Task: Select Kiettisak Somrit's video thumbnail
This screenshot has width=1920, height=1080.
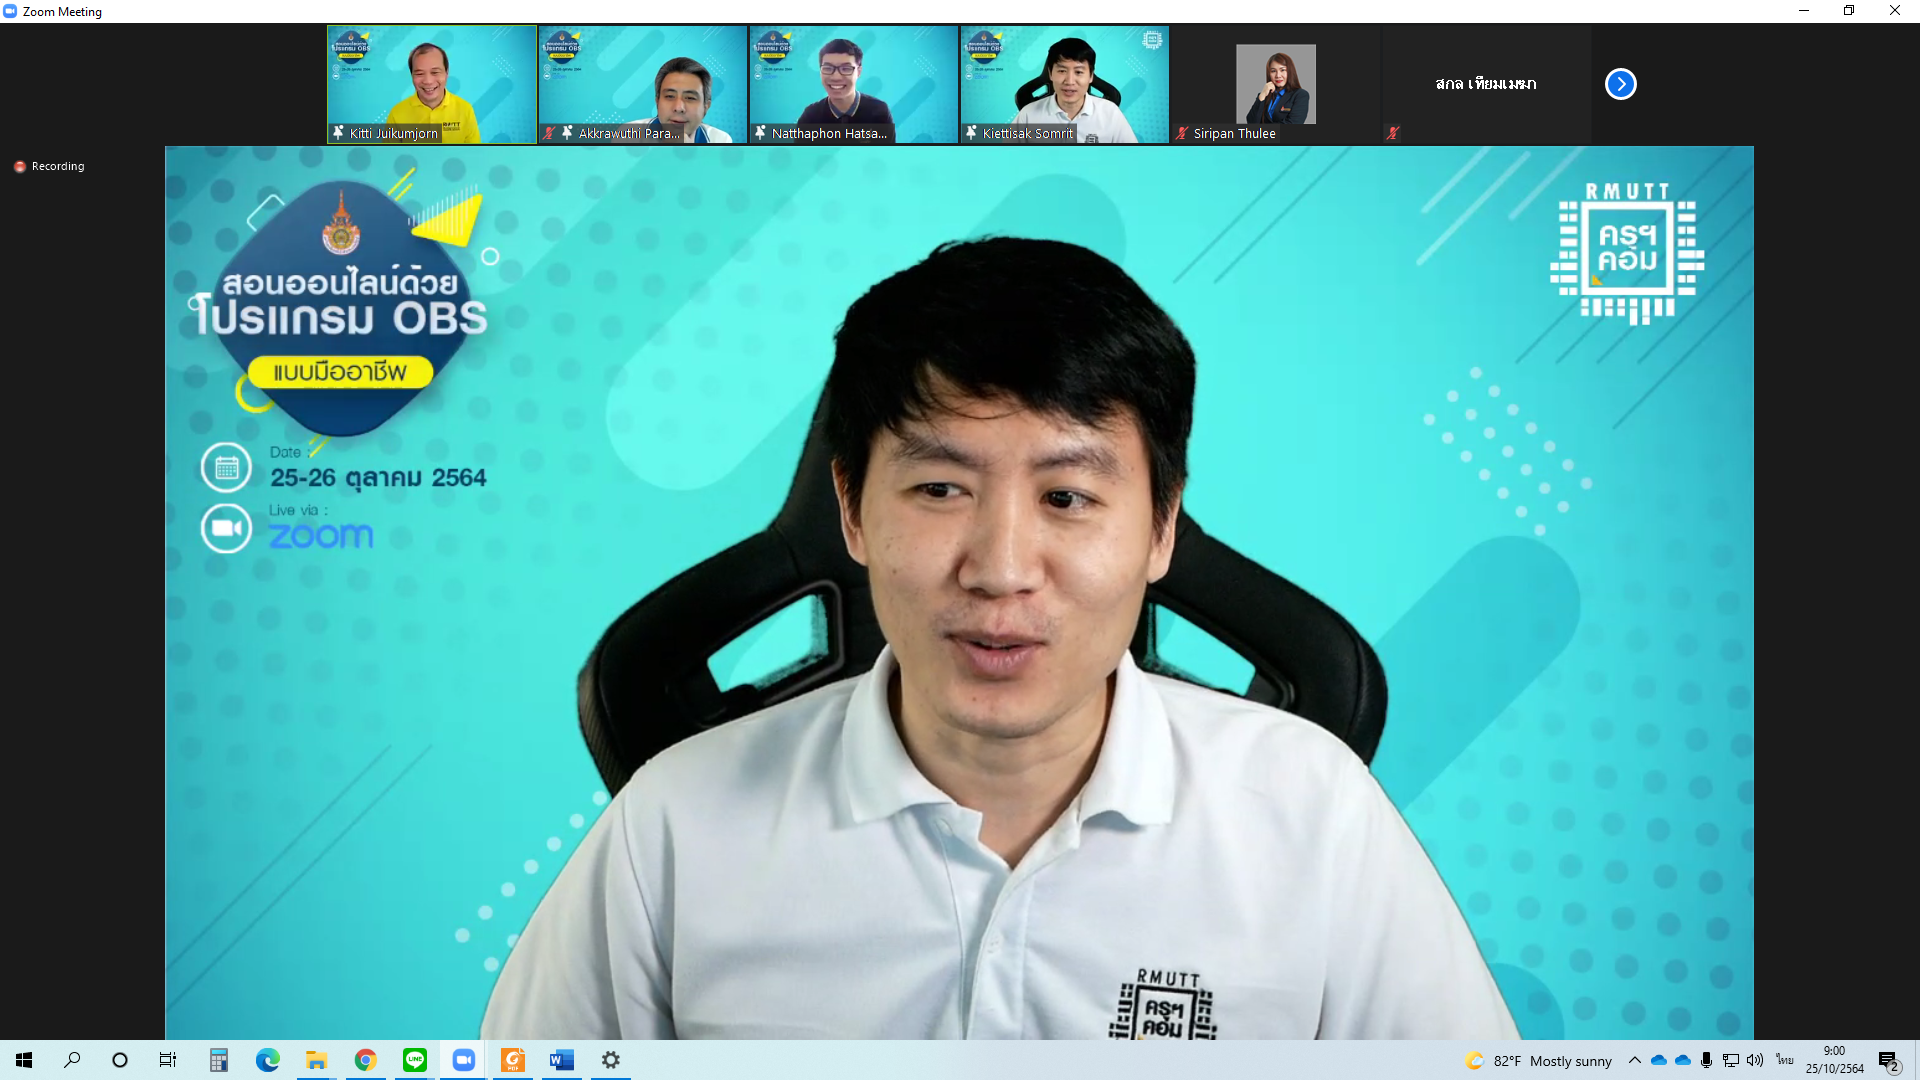Action: click(1065, 84)
